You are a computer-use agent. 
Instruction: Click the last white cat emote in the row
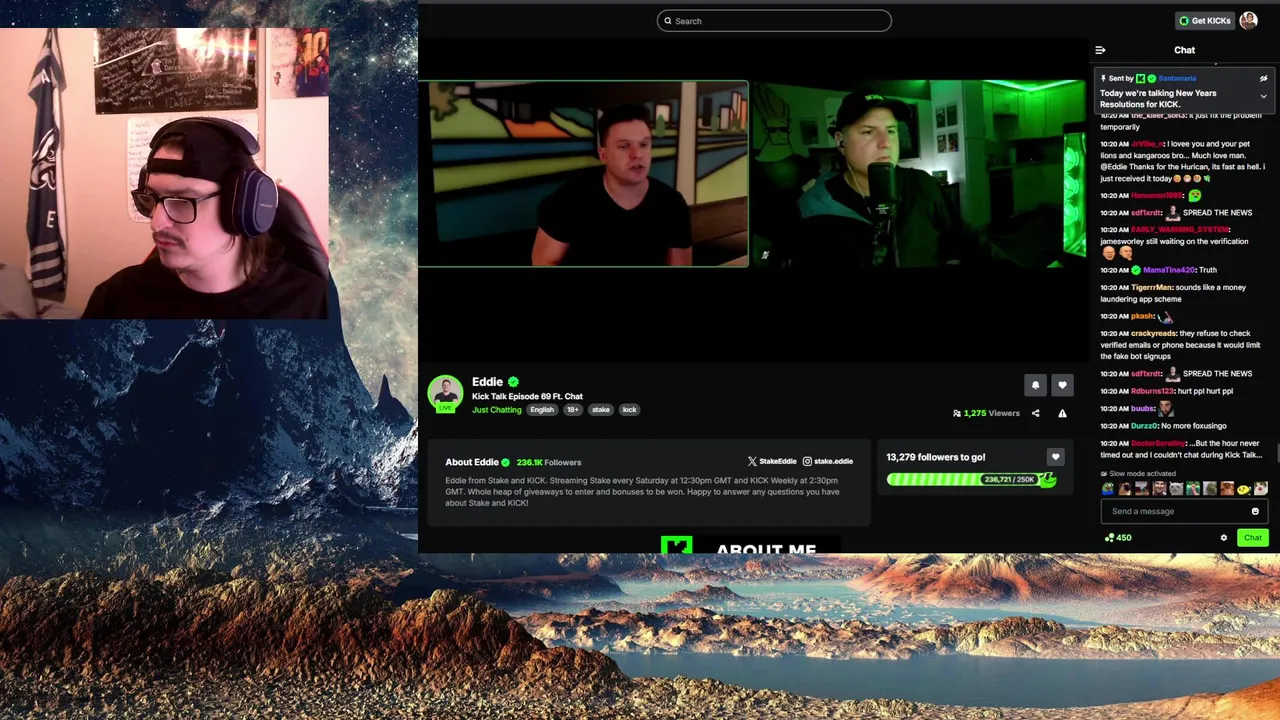click(x=1260, y=489)
